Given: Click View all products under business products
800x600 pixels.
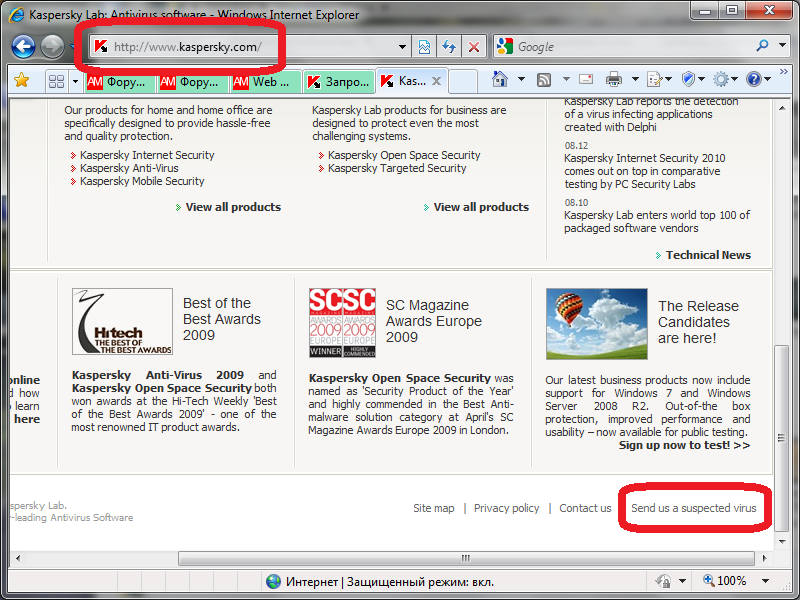Looking at the screenshot, I should pyautogui.click(x=481, y=207).
